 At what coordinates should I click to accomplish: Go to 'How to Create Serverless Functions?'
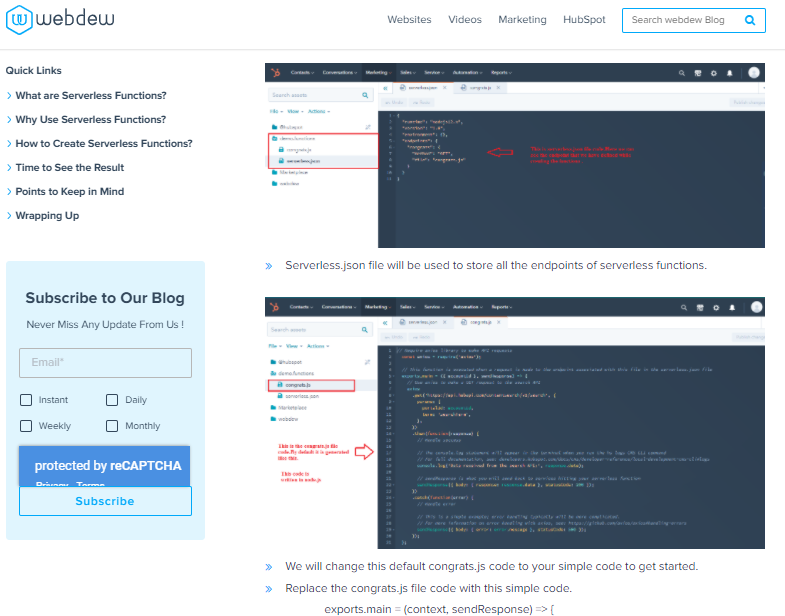point(104,144)
